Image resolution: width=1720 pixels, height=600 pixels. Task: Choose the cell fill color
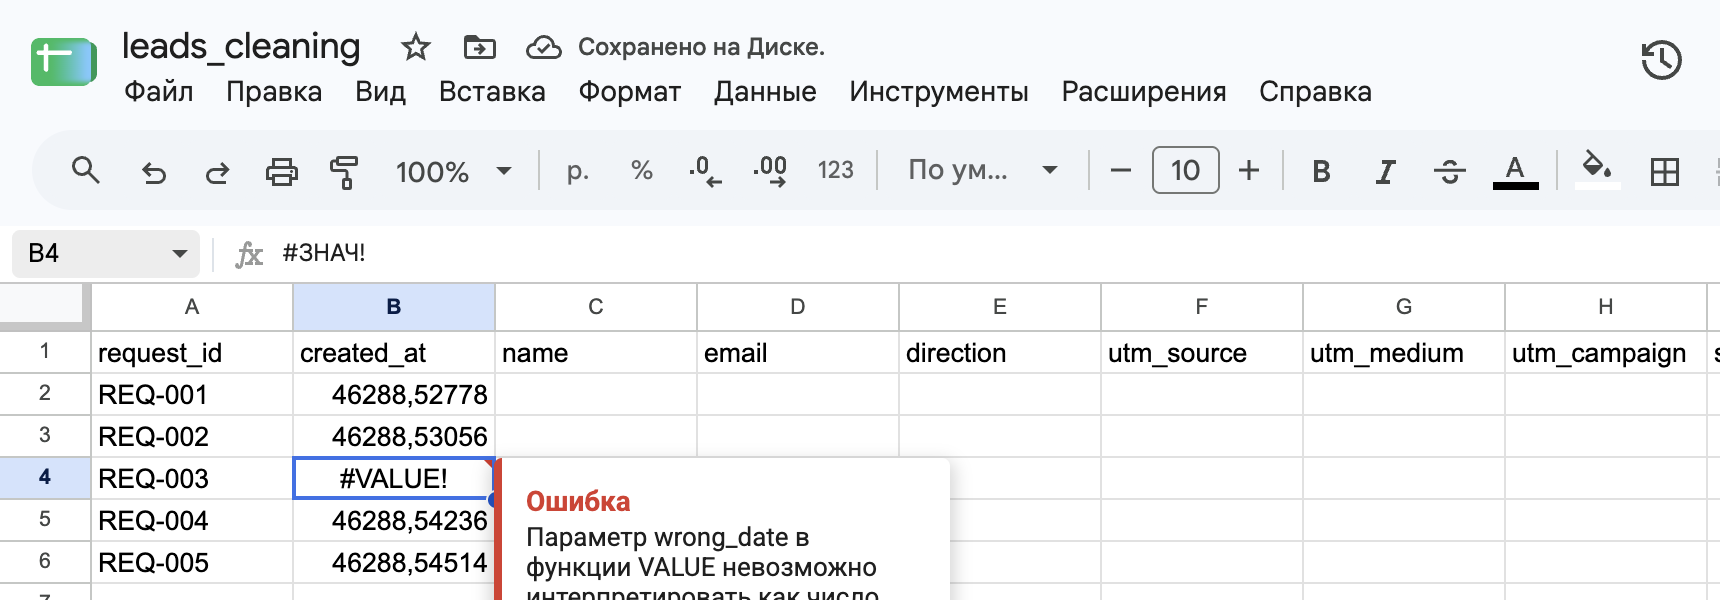1597,170
